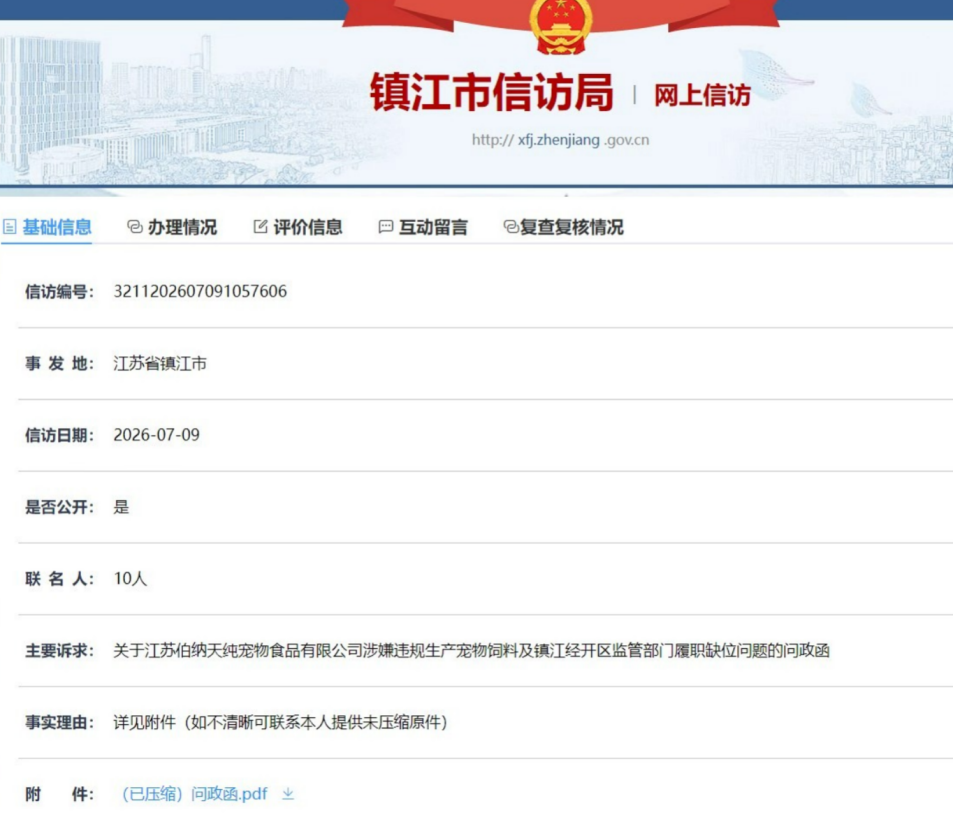The width and height of the screenshot is (960, 824).
Task: Click the 网上信访 header label
Action: [702, 96]
